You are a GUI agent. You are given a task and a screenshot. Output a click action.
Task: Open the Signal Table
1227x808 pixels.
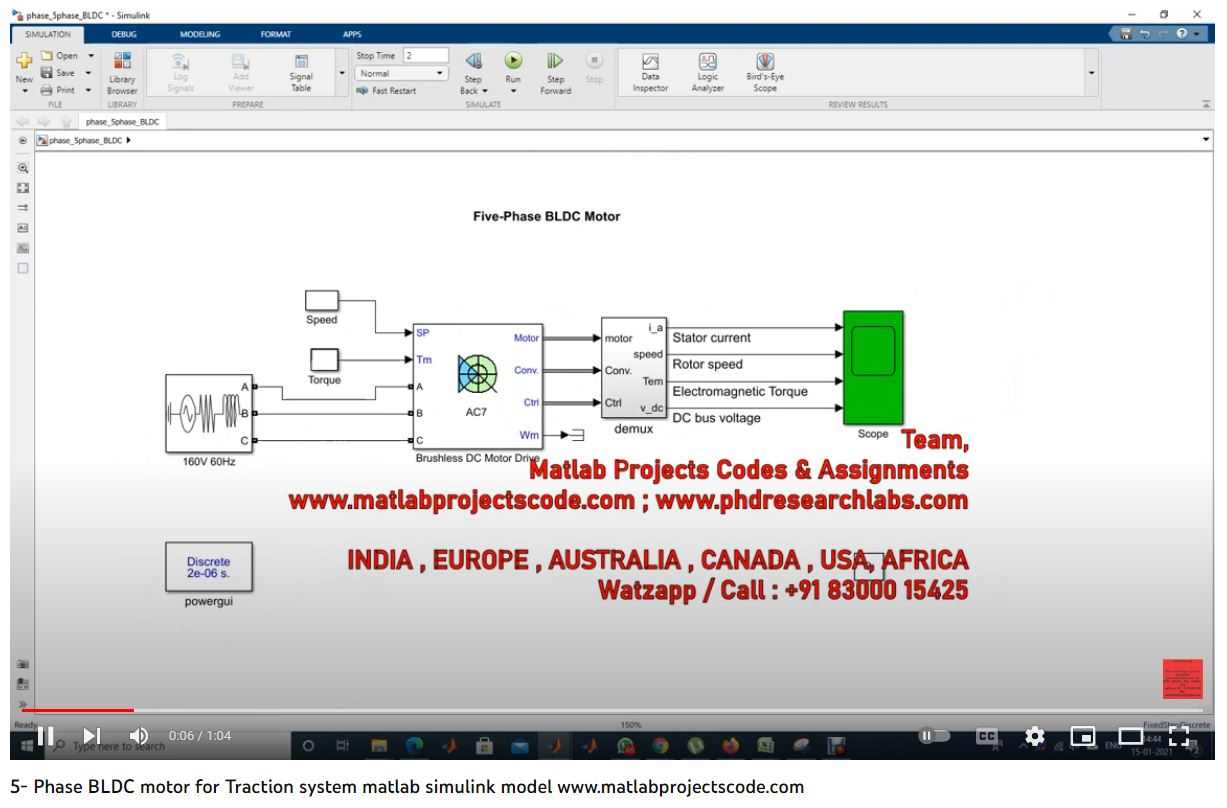click(301, 63)
